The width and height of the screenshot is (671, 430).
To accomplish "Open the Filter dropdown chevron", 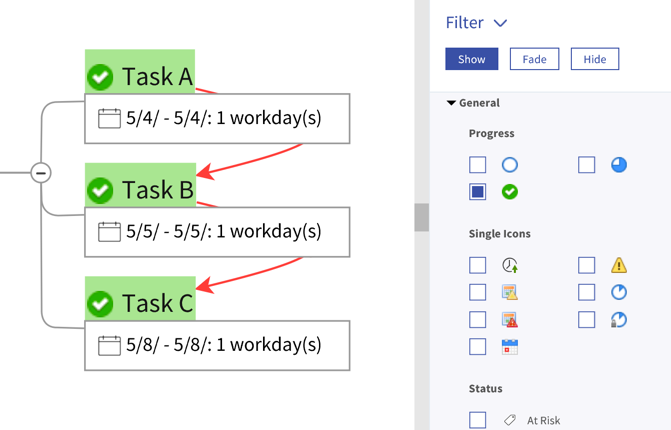I will point(501,23).
